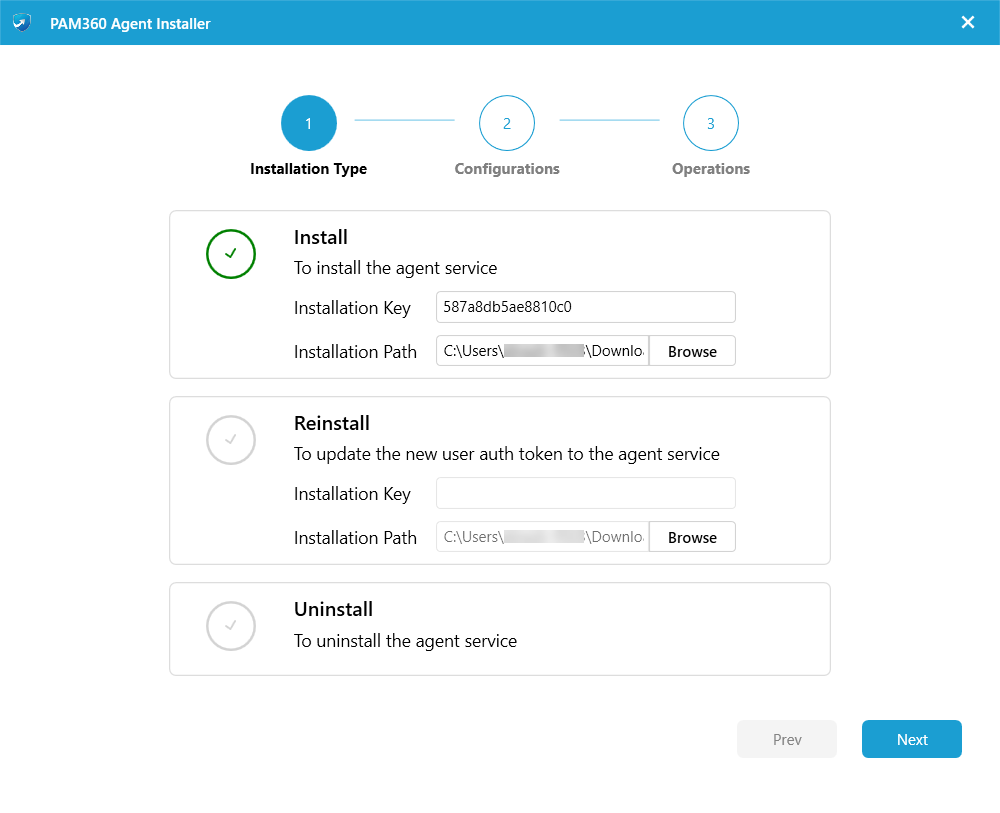Click the Configurations step label

click(x=507, y=169)
